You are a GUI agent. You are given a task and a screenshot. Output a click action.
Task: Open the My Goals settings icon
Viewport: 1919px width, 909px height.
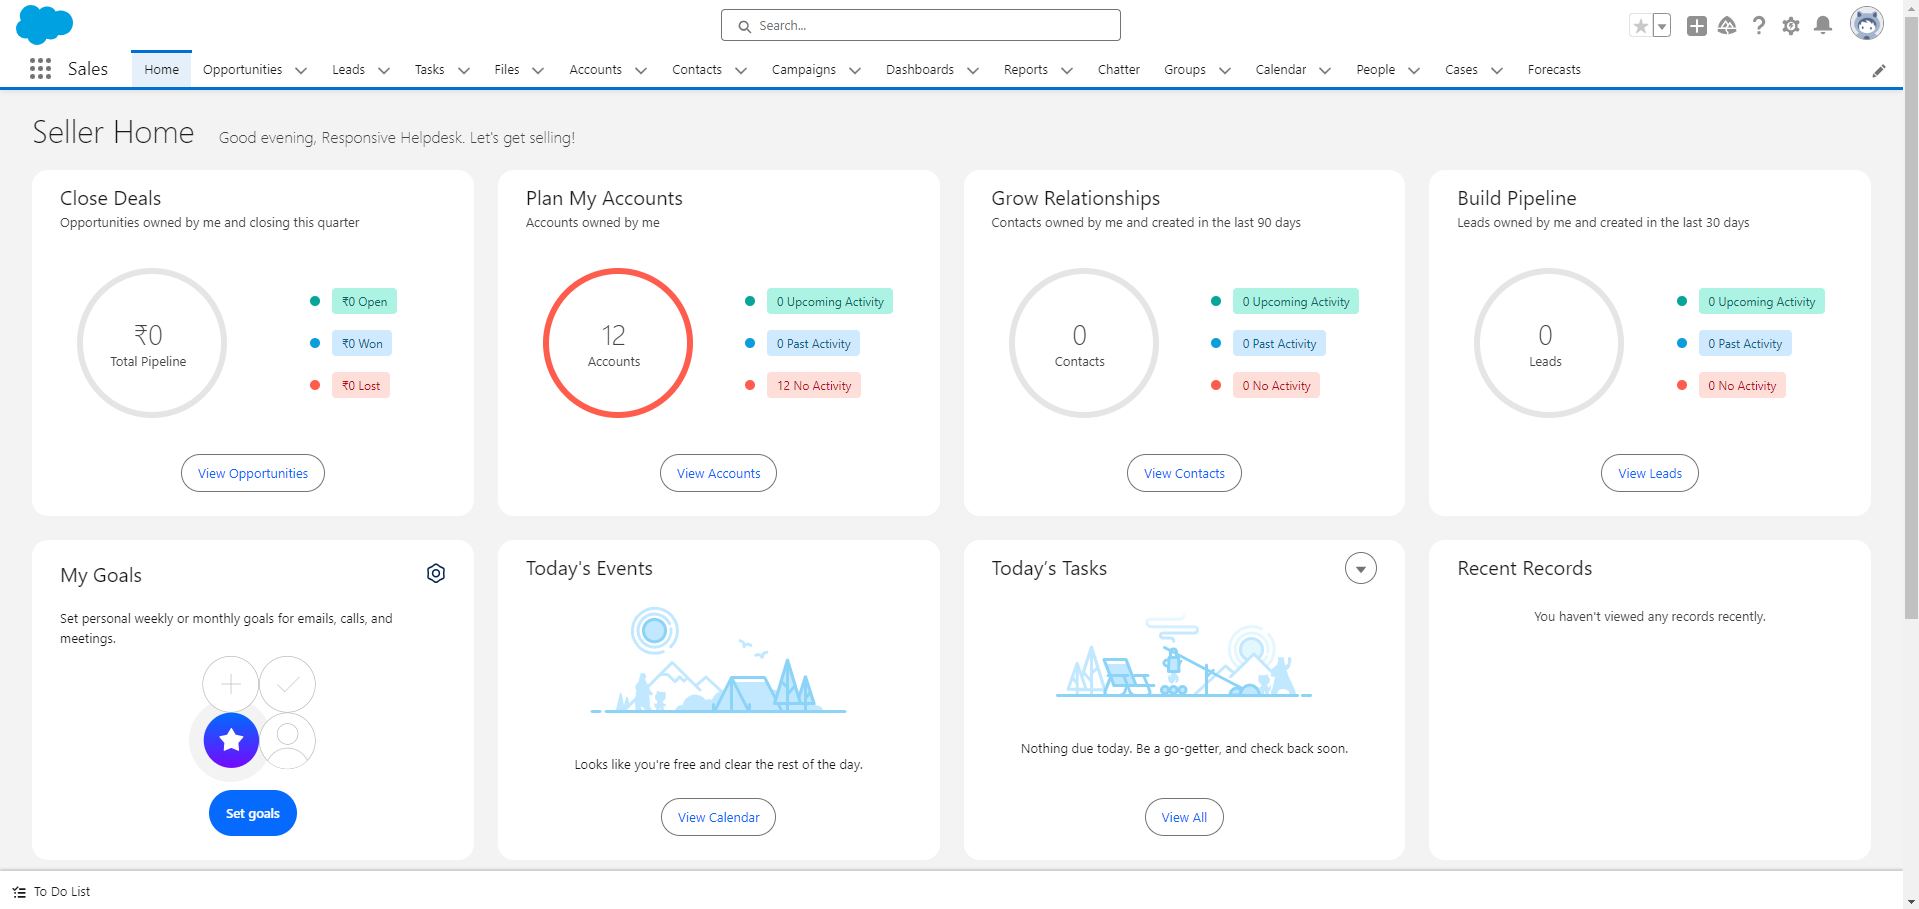click(436, 573)
